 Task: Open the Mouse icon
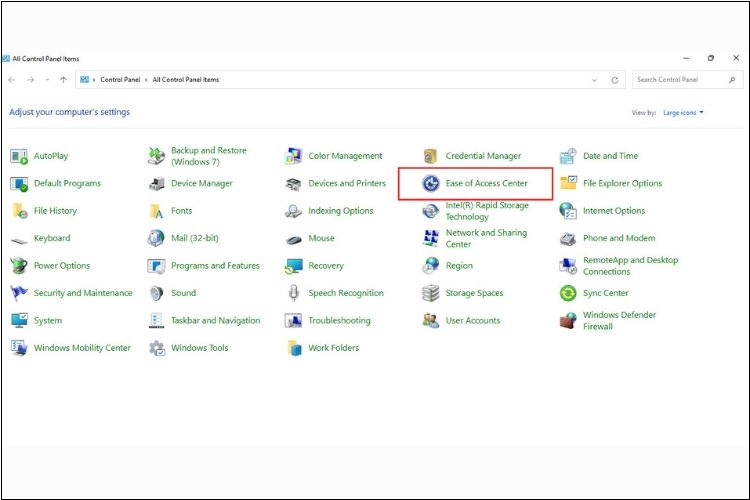click(x=294, y=240)
